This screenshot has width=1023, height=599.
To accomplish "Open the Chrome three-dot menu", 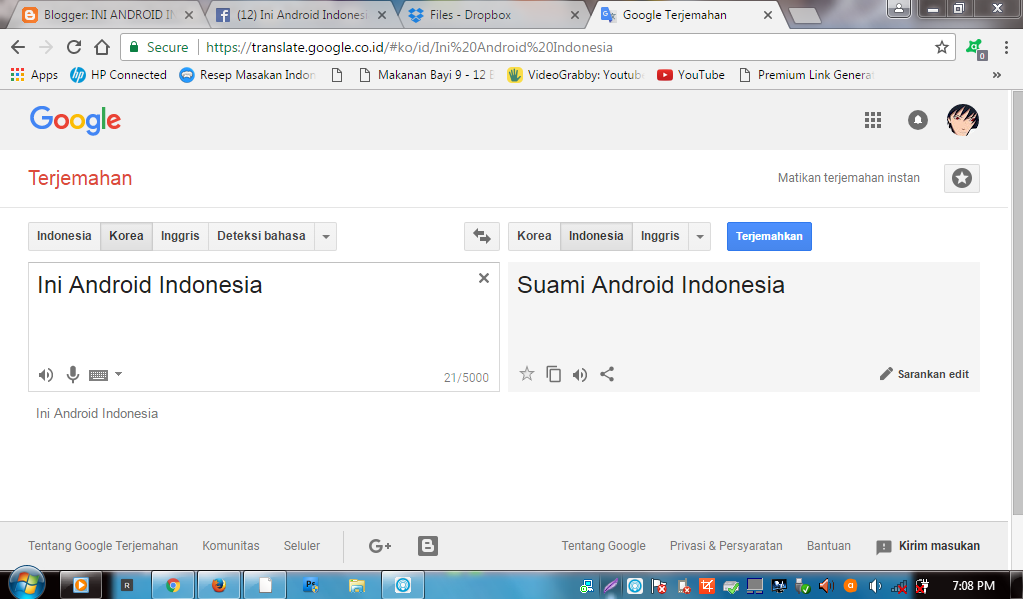I will (1006, 47).
